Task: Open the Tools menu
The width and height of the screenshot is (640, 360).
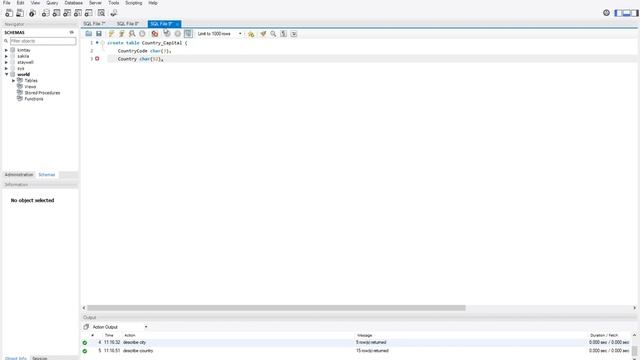Action: (x=114, y=3)
